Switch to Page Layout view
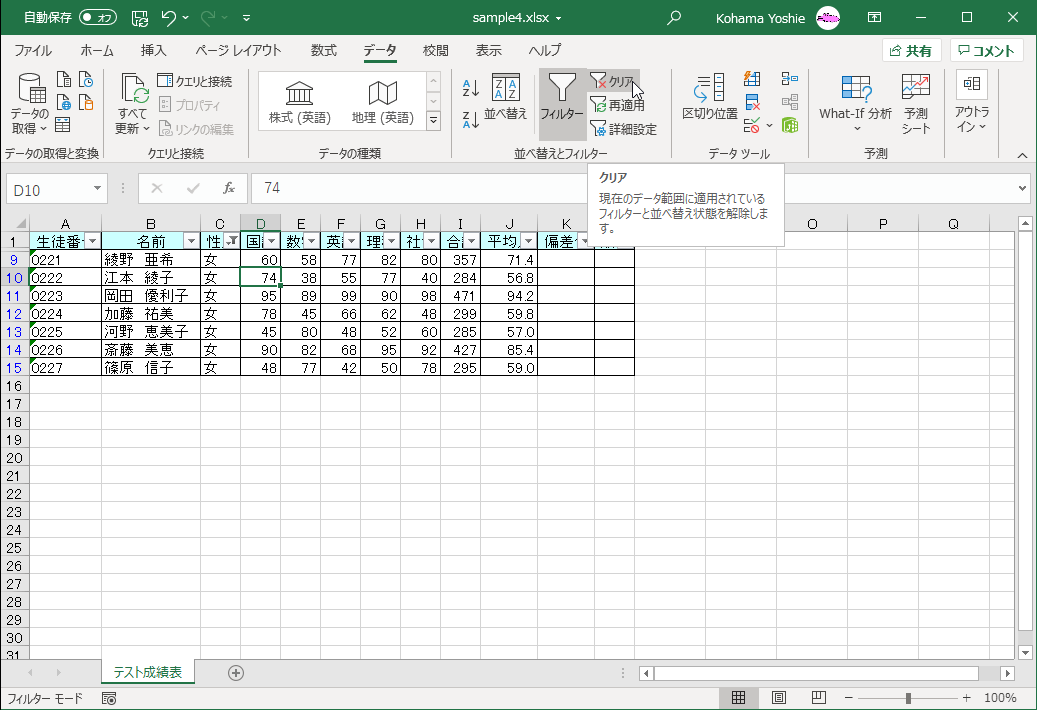 pos(779,698)
